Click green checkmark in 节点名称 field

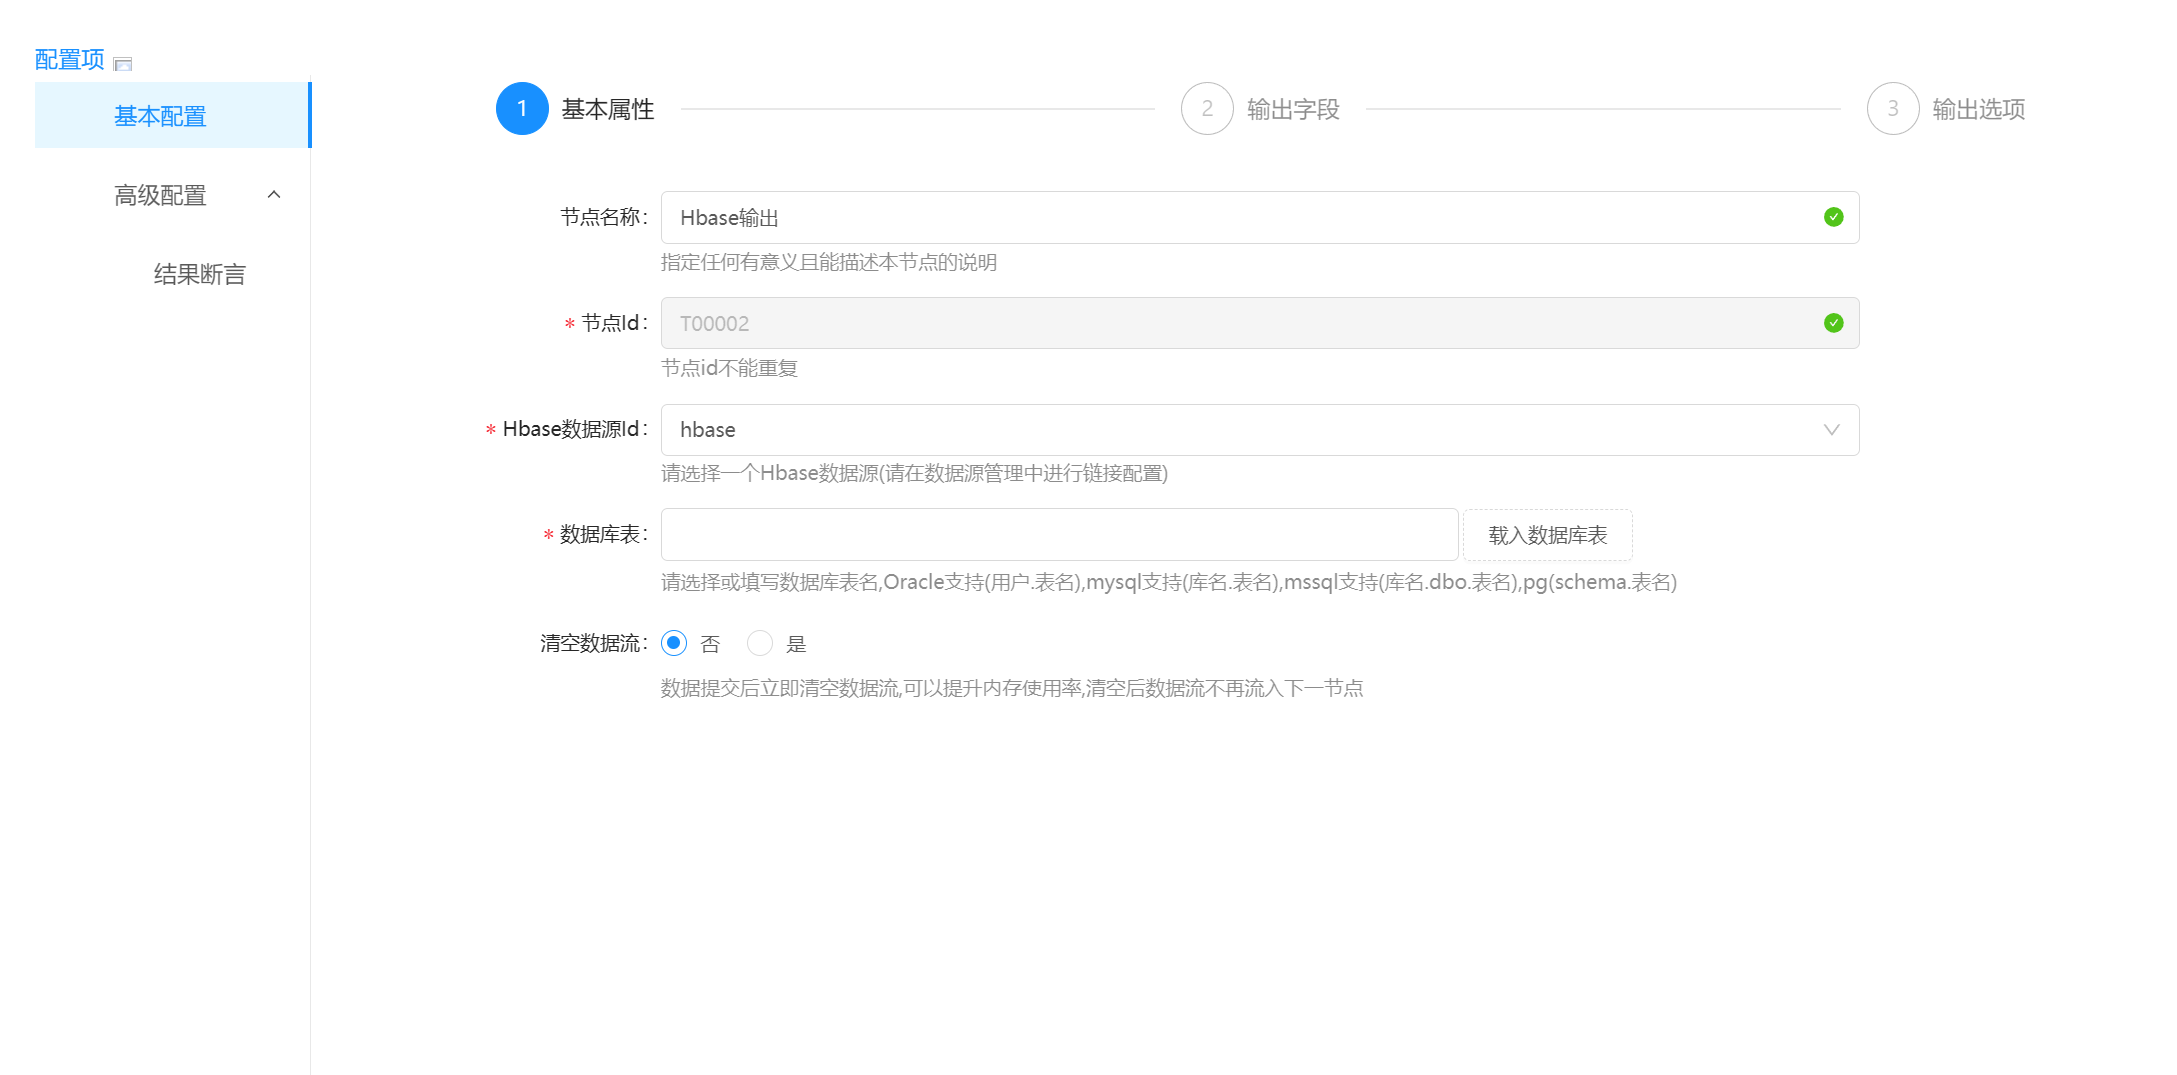(x=1833, y=217)
